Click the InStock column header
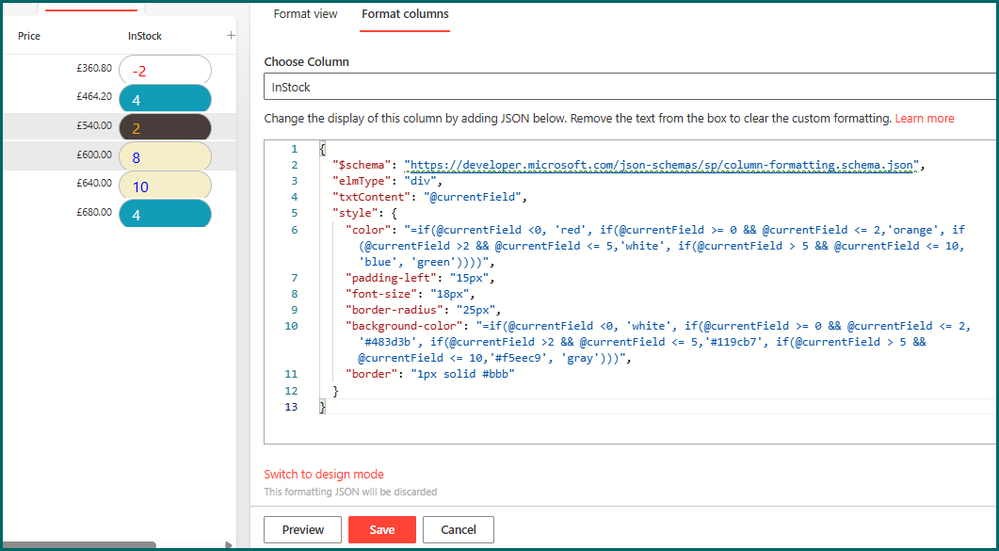 (145, 36)
